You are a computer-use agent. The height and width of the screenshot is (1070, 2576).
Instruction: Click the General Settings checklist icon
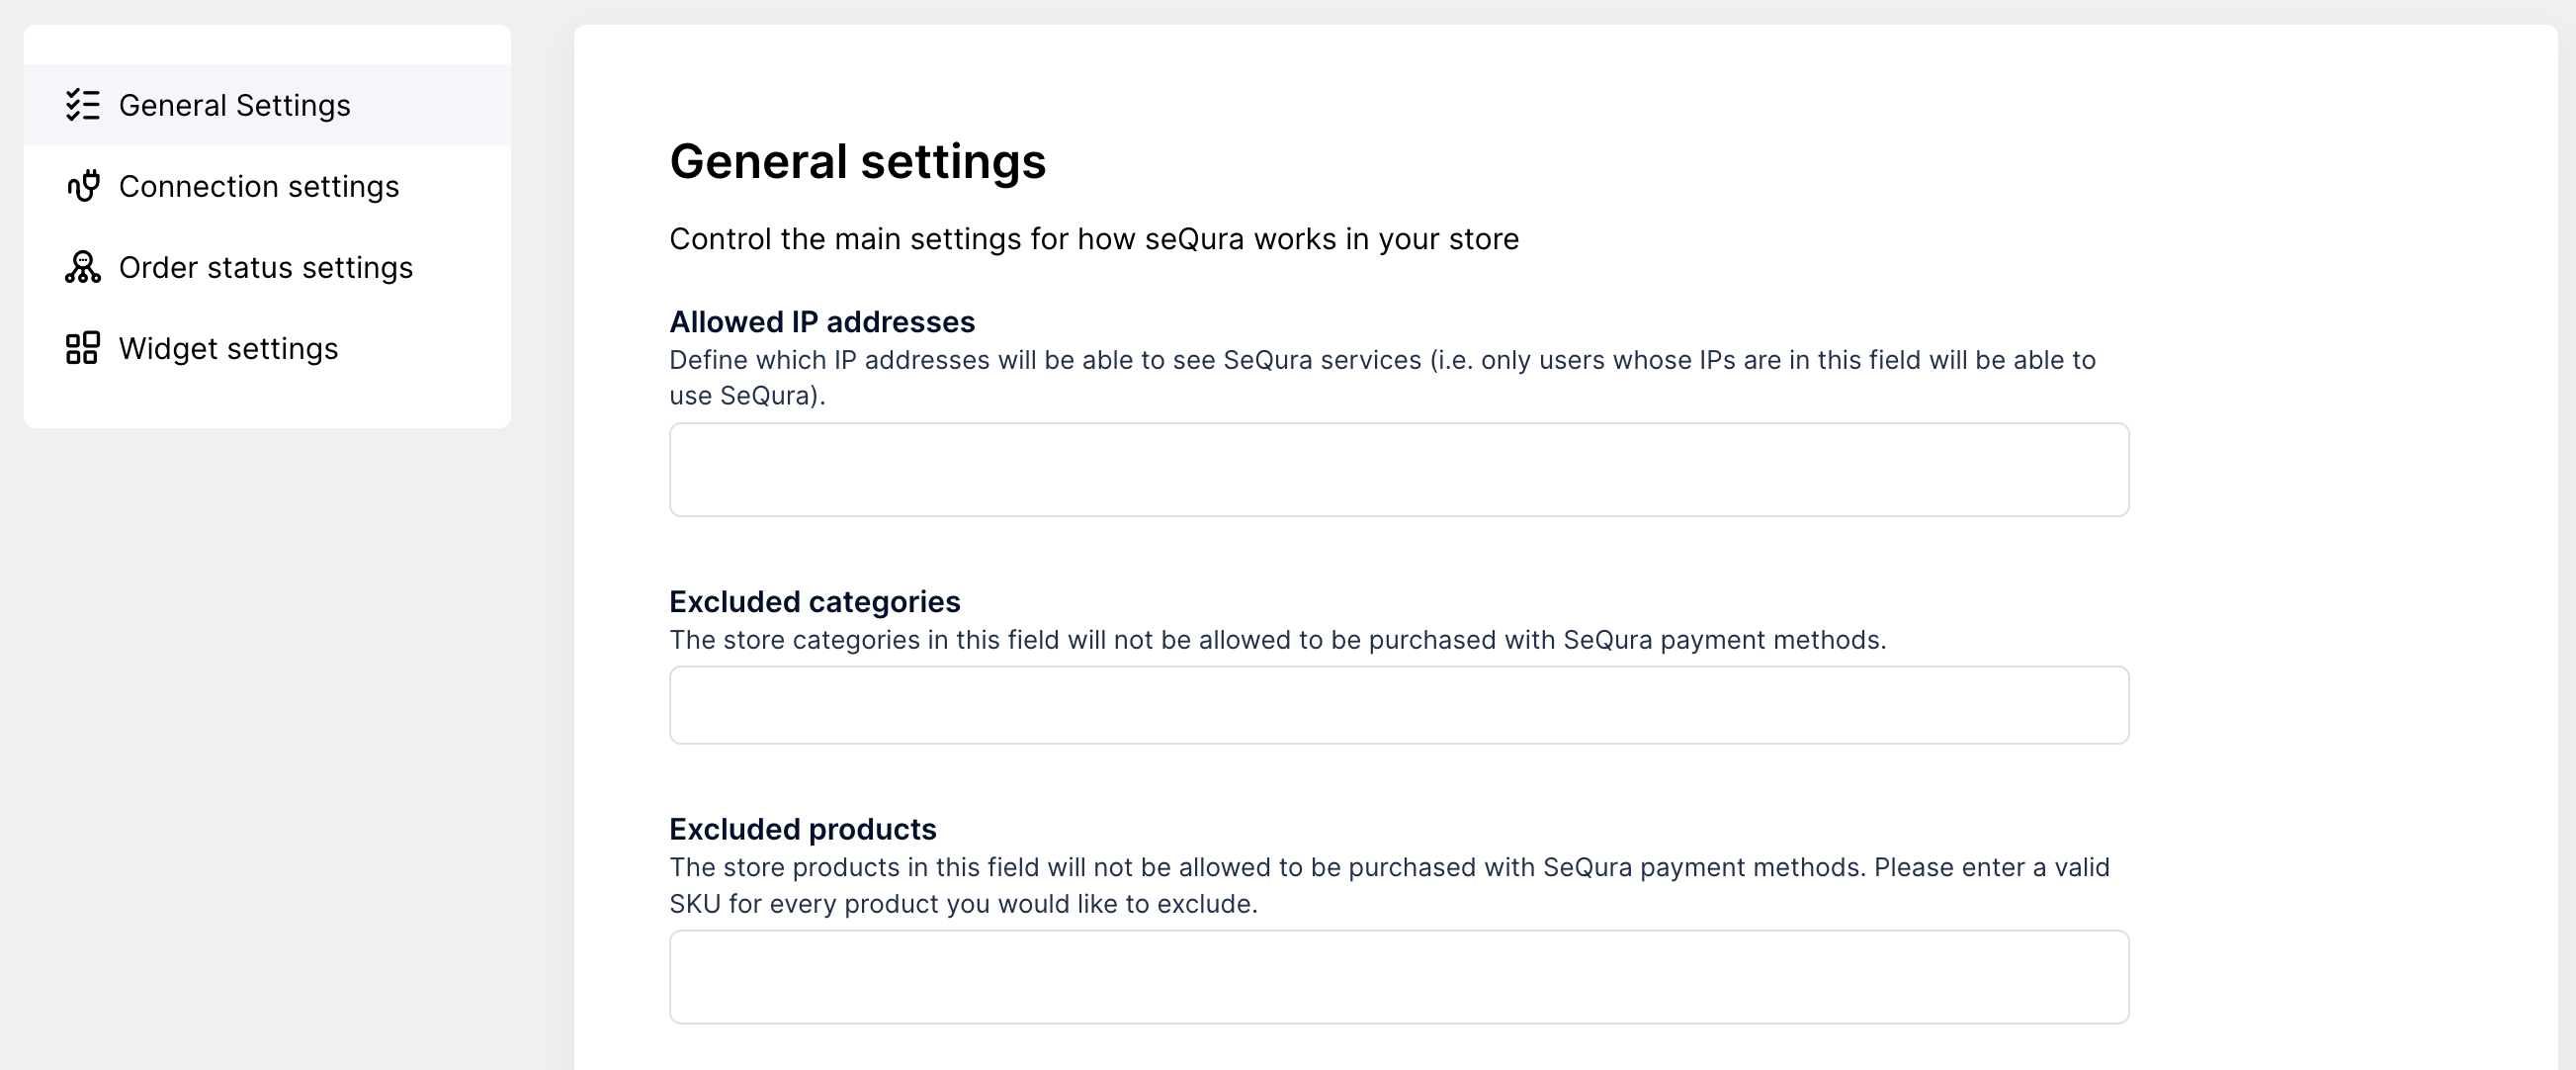(82, 105)
